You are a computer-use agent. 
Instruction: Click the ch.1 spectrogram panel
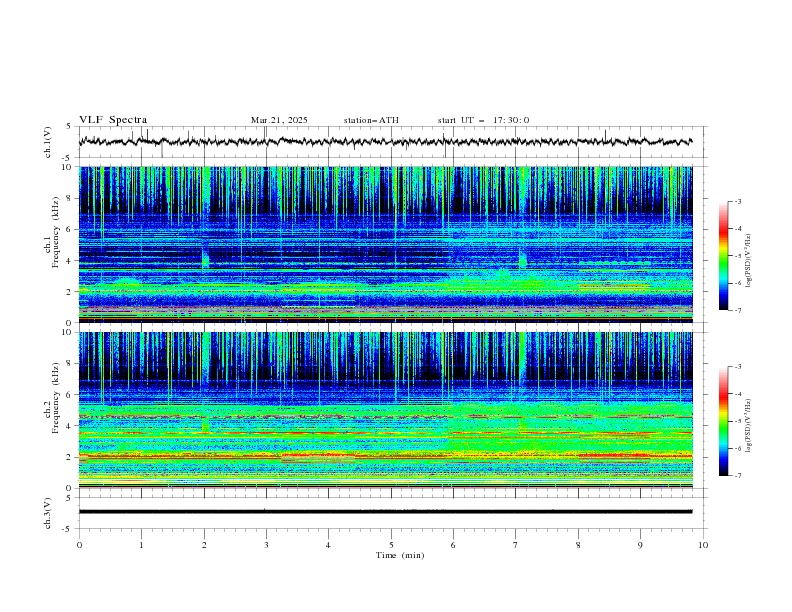tap(385, 244)
